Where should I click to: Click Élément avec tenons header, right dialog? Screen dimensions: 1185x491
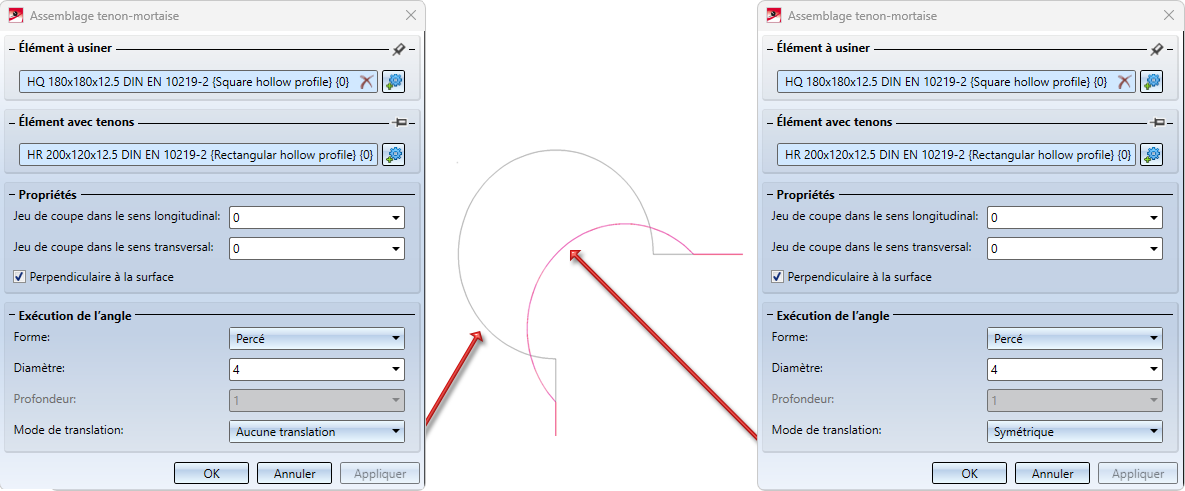click(834, 122)
